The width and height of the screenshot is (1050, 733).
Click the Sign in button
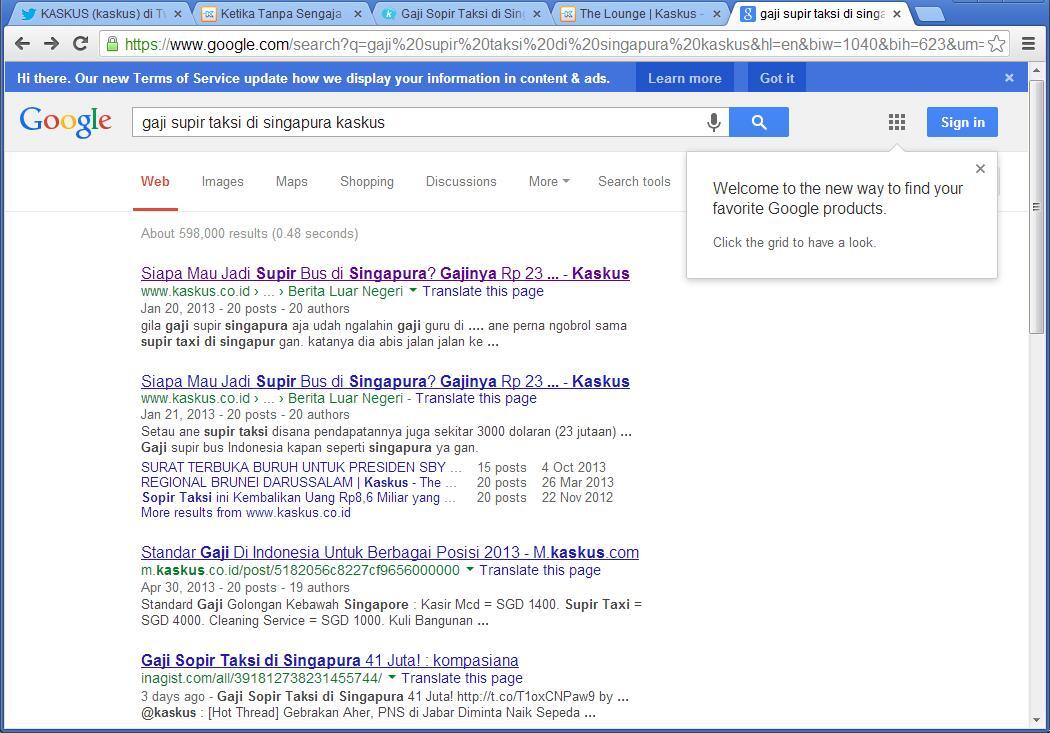click(962, 122)
